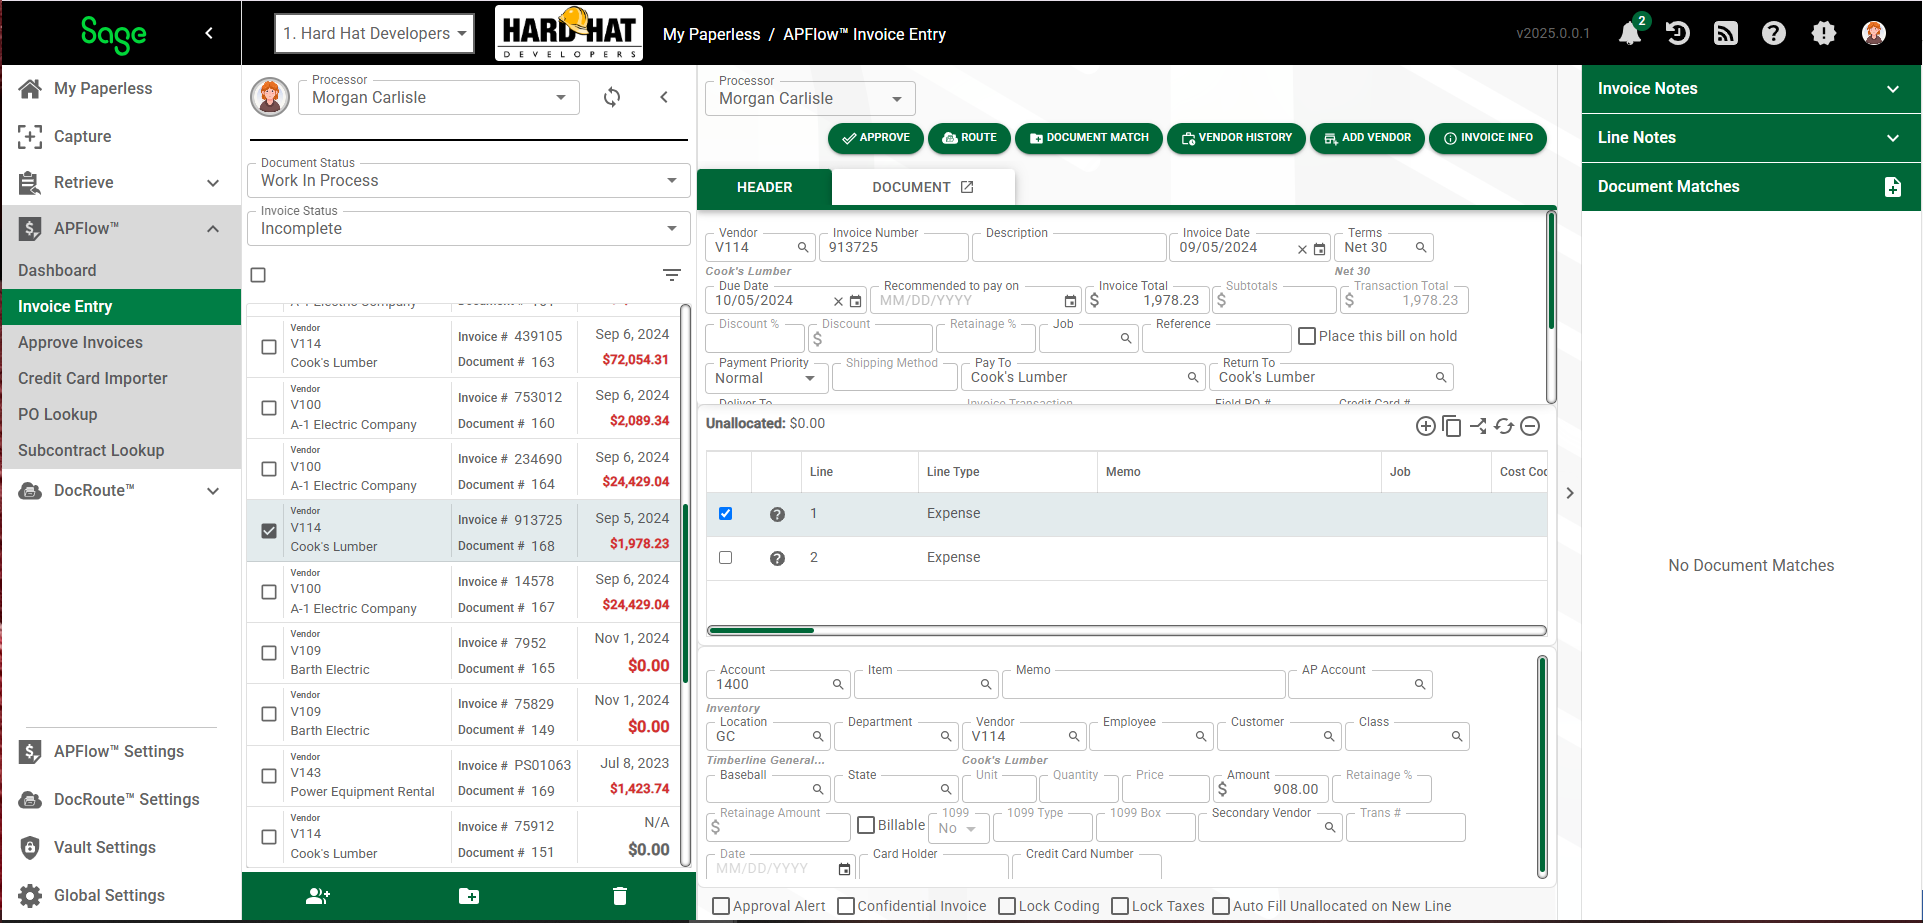Open PO Lookup in sidebar

click(x=57, y=414)
